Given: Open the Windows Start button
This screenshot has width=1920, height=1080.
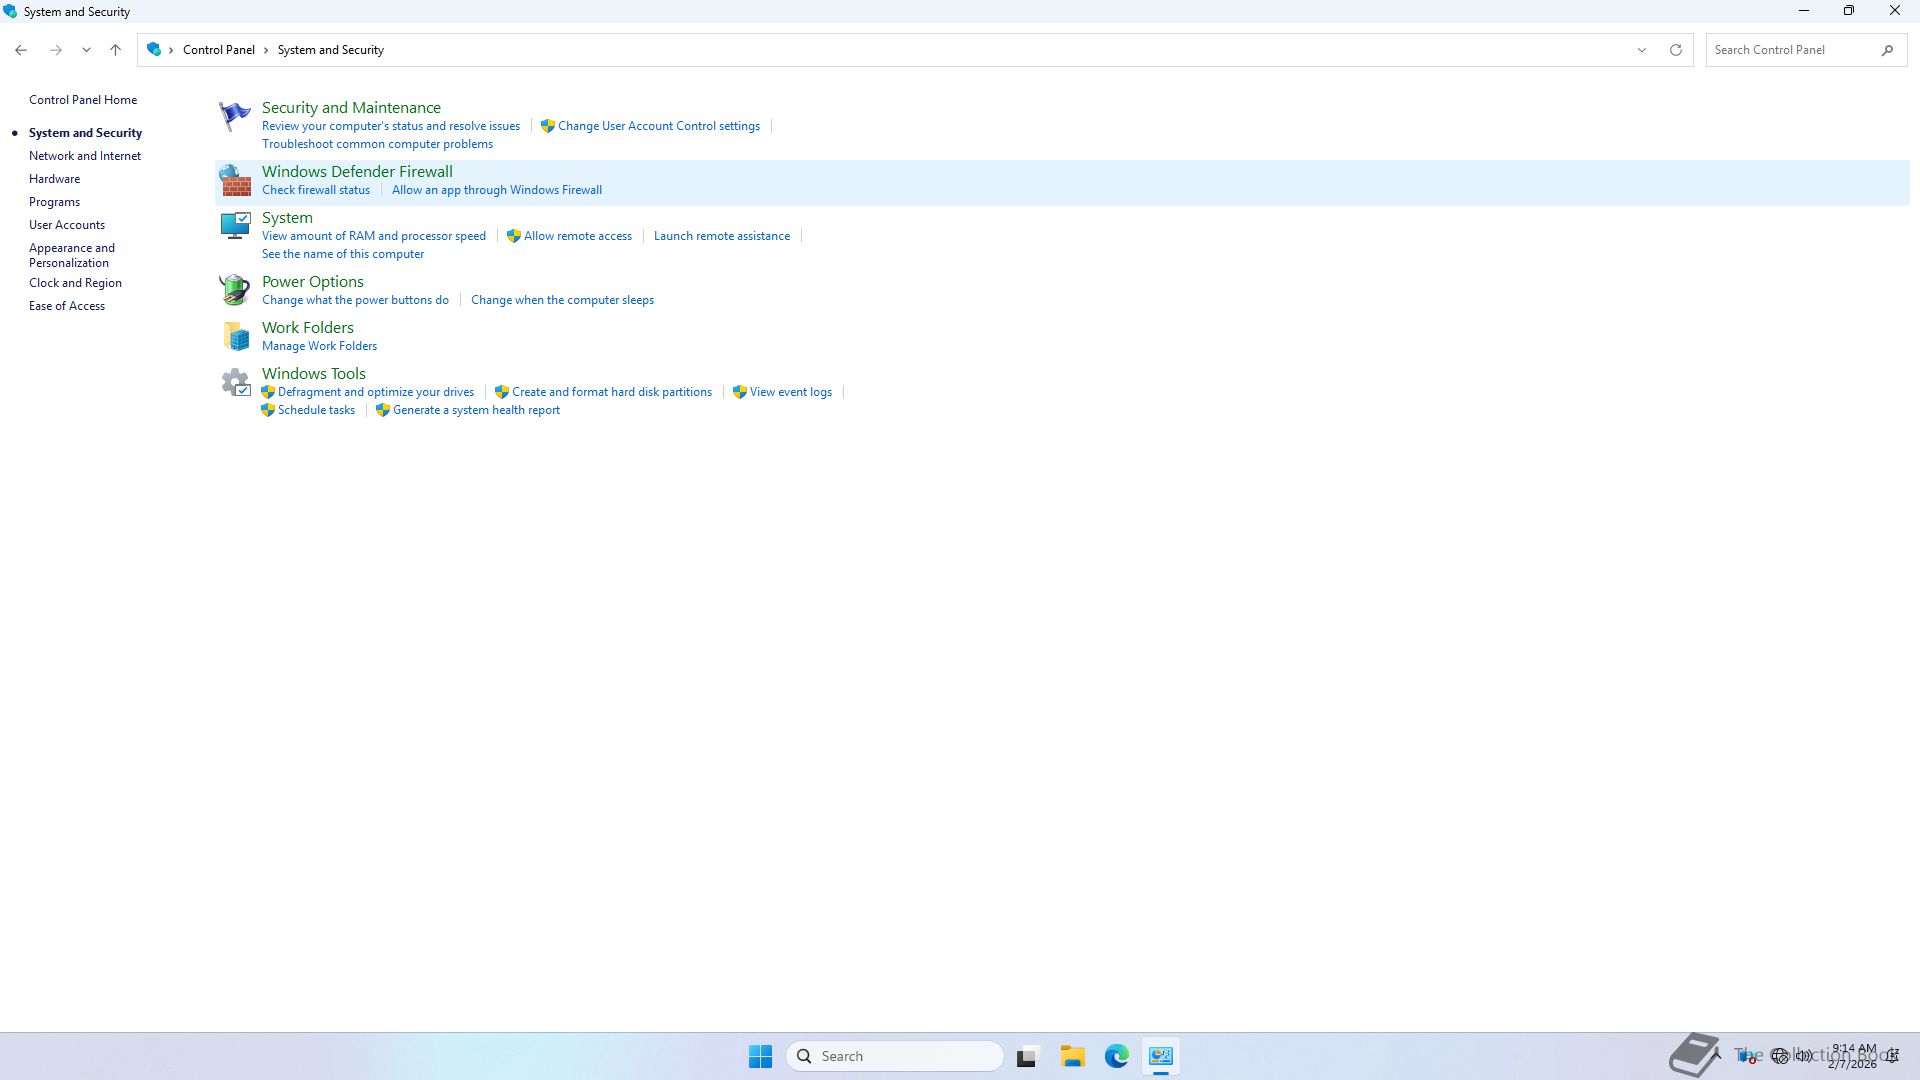Looking at the screenshot, I should tap(760, 1056).
